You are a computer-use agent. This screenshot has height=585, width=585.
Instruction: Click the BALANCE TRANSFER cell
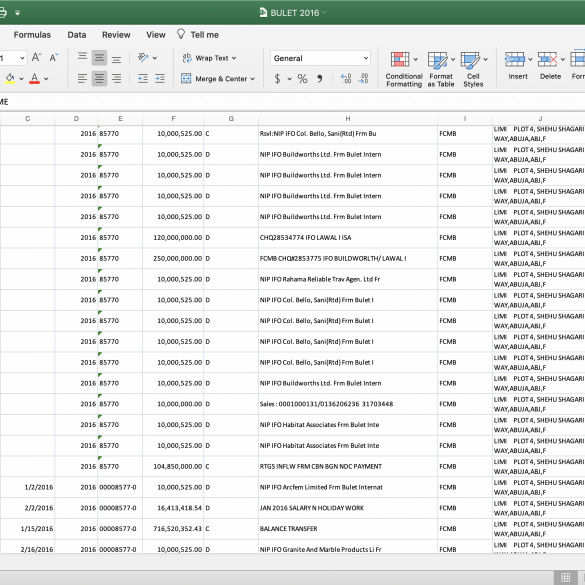348,529
